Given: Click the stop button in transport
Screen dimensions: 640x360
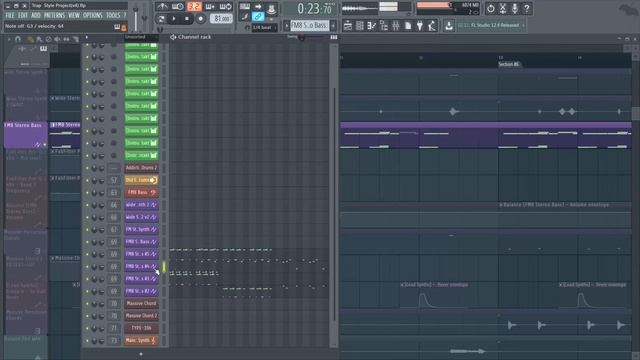Looking at the screenshot, I should 187,18.
